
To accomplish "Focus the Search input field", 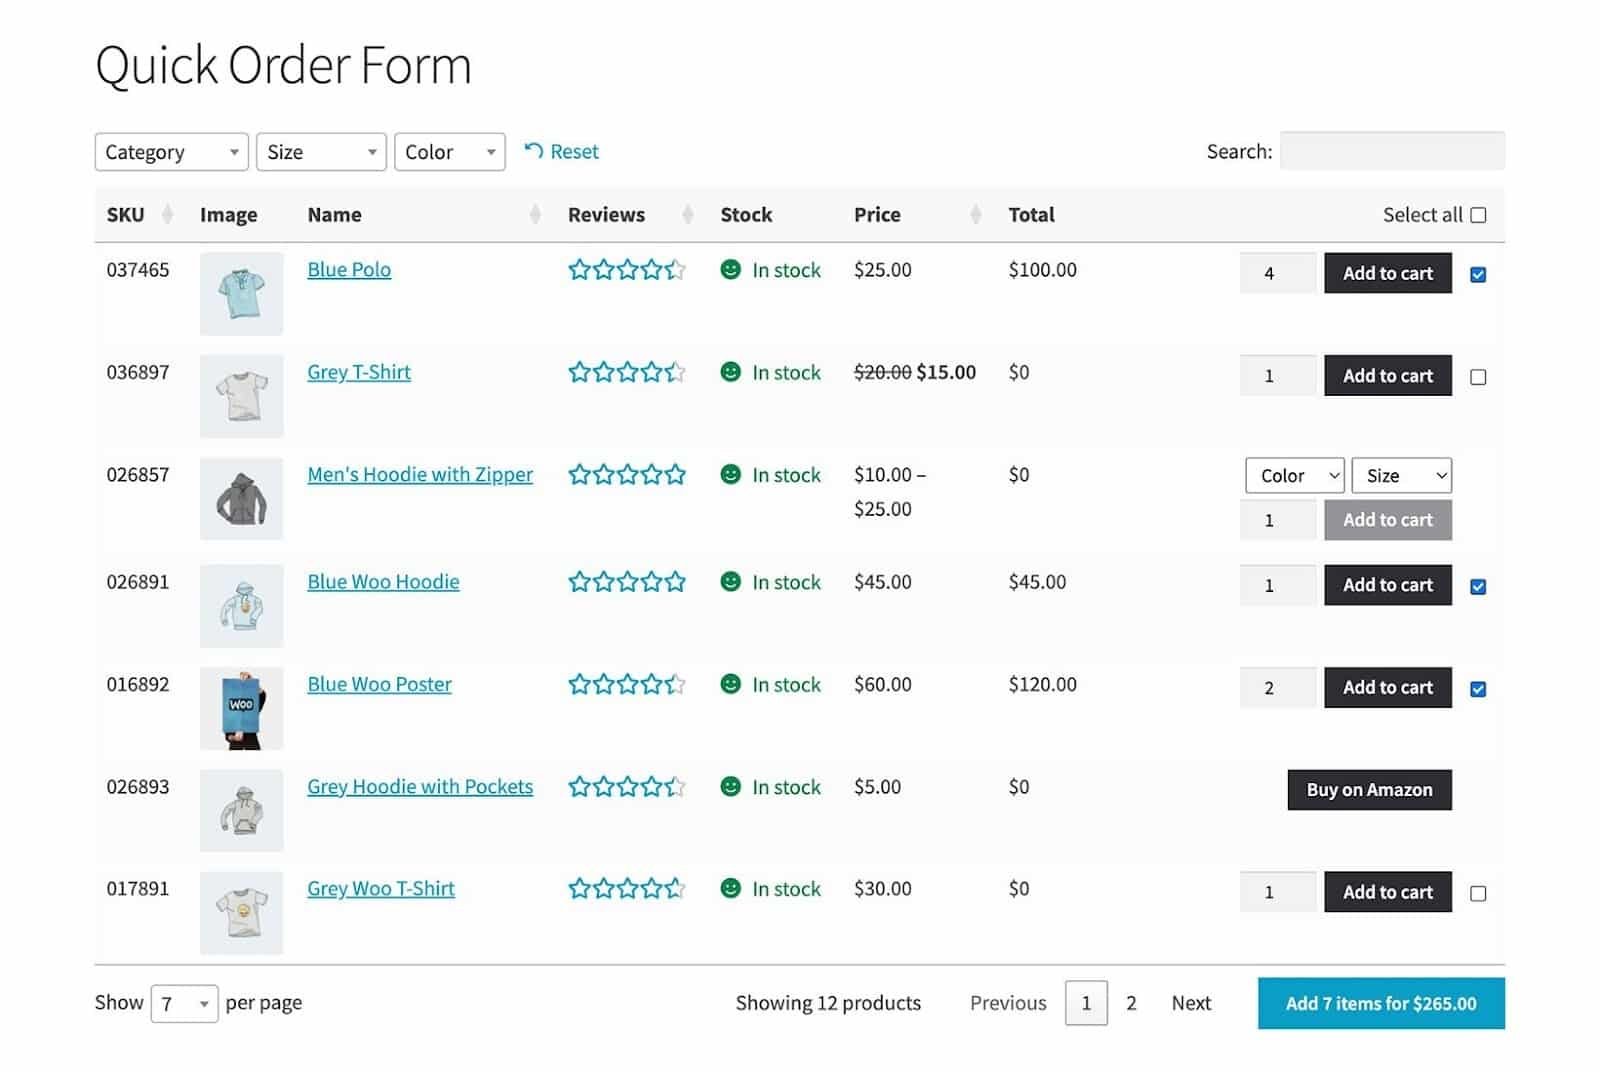I will [x=1392, y=151].
